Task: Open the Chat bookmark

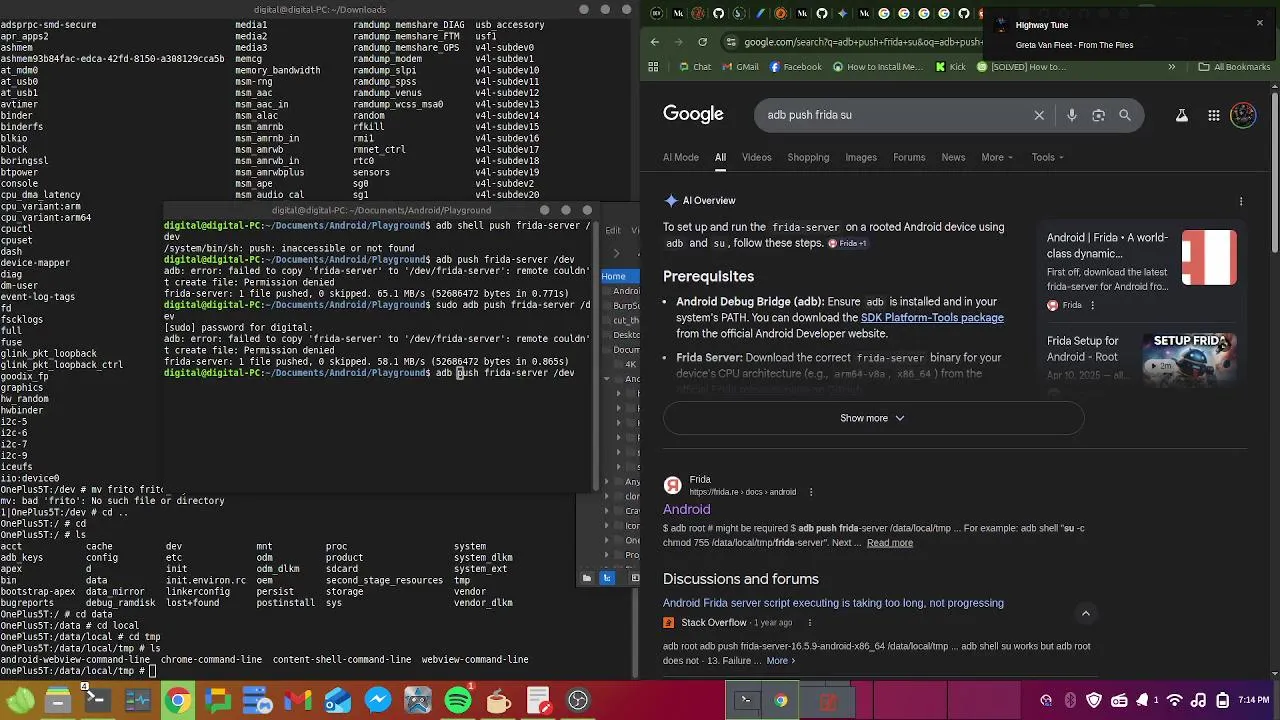Action: pos(695,67)
